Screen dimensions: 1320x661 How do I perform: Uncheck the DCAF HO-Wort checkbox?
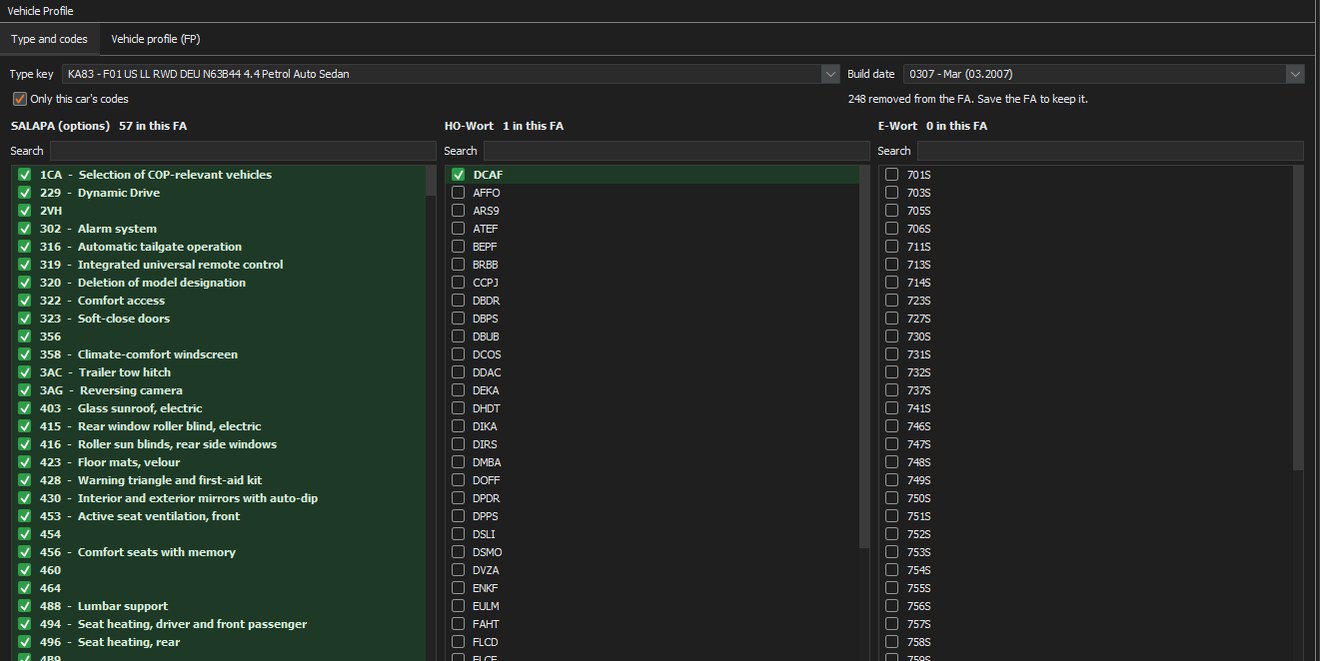(458, 175)
